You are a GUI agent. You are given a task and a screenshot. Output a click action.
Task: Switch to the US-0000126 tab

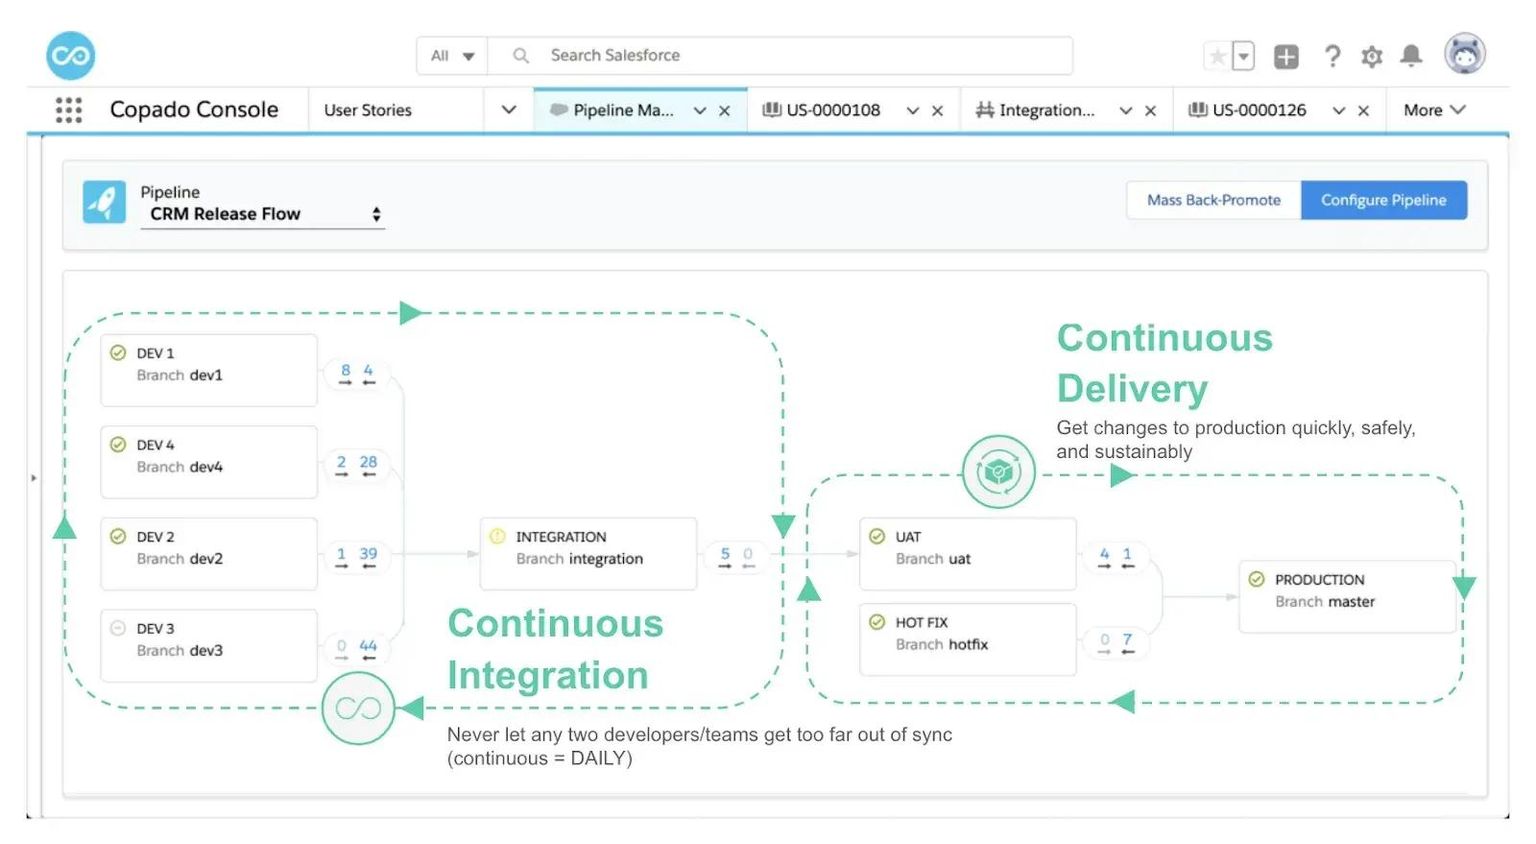[x=1247, y=110]
